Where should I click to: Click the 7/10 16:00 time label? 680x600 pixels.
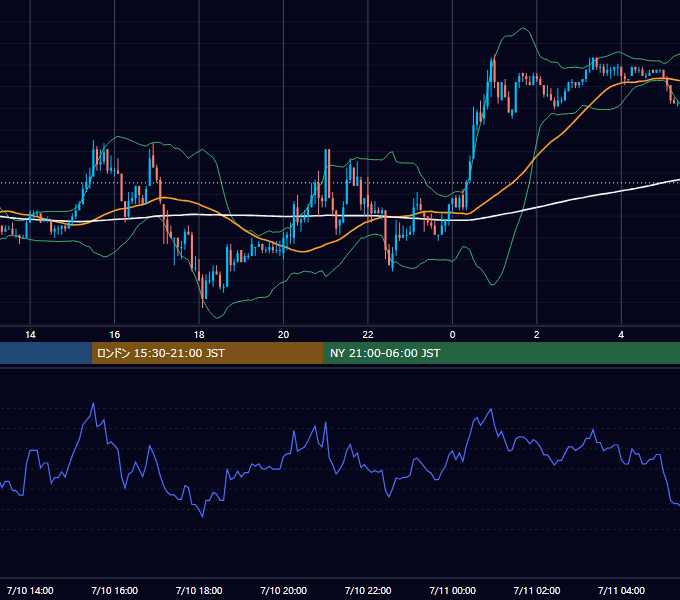114,590
